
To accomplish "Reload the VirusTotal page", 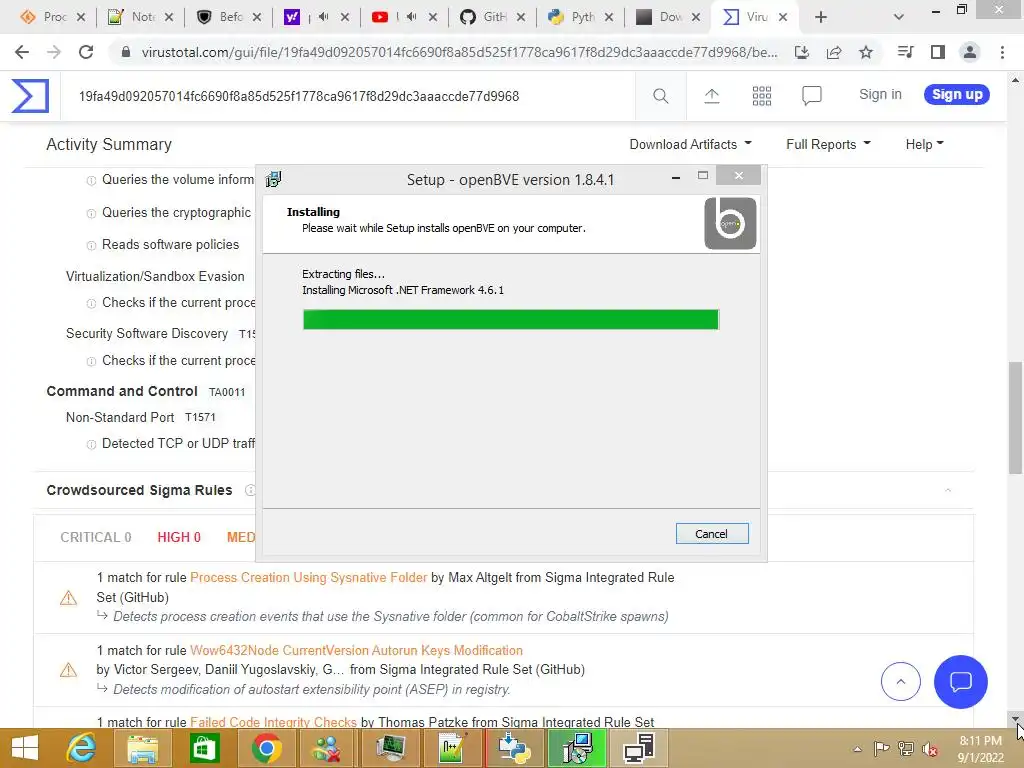I will point(86,52).
